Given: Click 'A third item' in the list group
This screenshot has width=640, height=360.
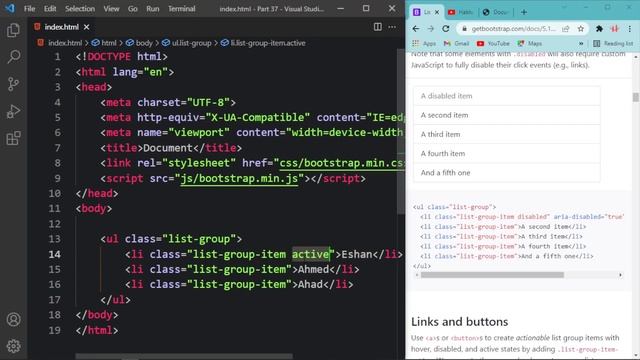Looking at the screenshot, I should [507, 134].
